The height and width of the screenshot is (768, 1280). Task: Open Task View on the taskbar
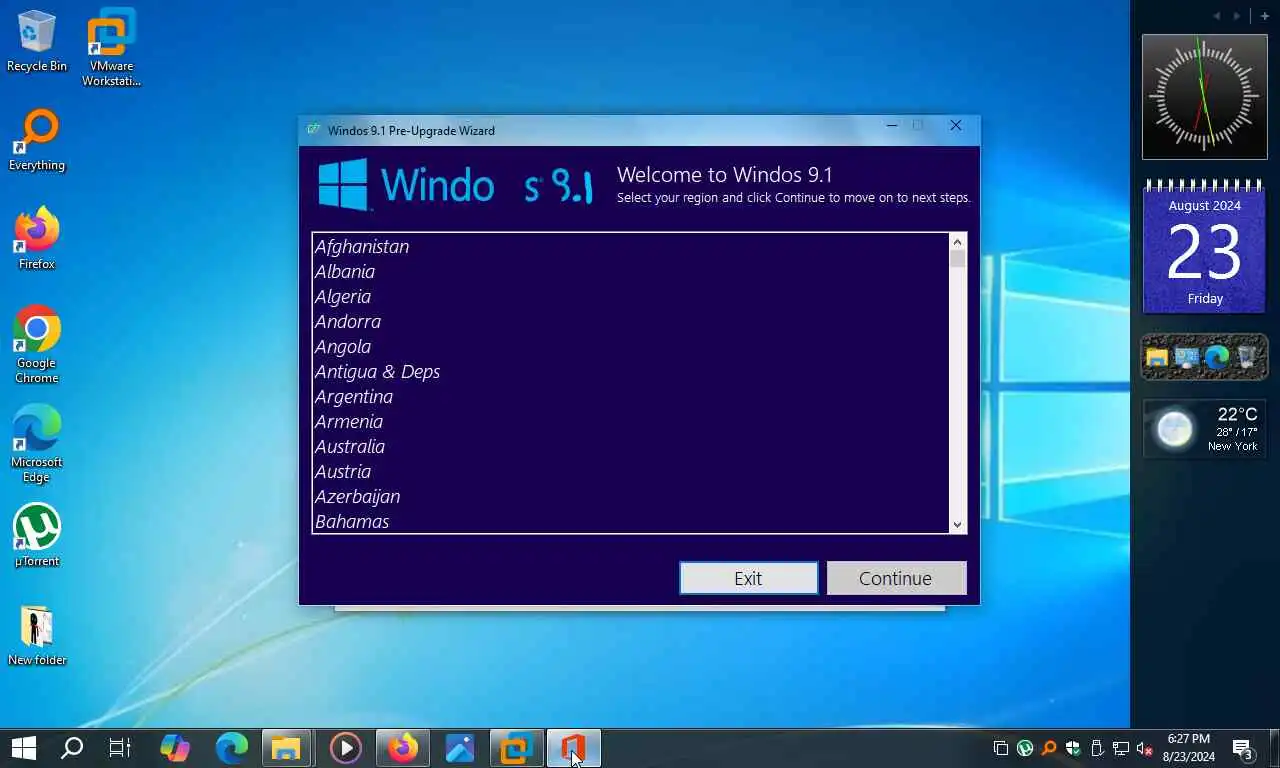(x=120, y=748)
